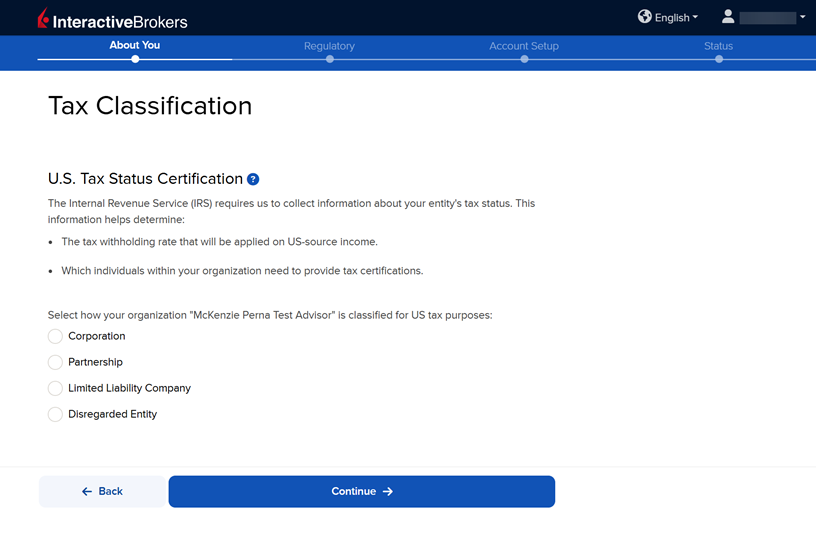
Task: Click the Status step label
Action: 718,46
